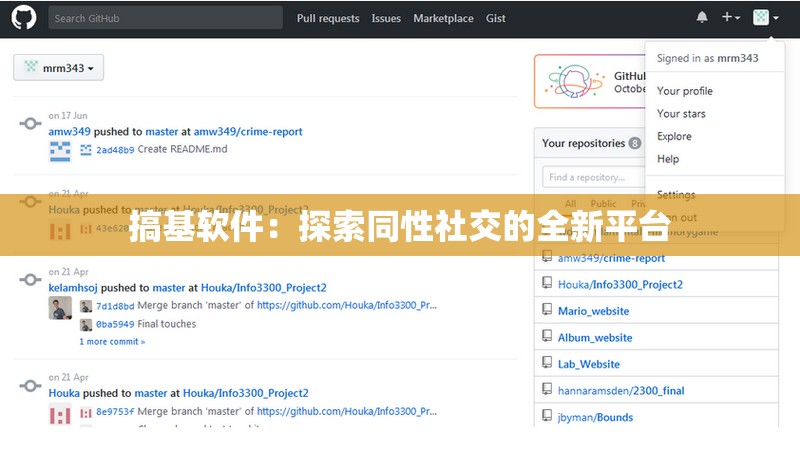Expand the mrm343 account switcher
Screen dimensions: 800x451
pos(58,68)
